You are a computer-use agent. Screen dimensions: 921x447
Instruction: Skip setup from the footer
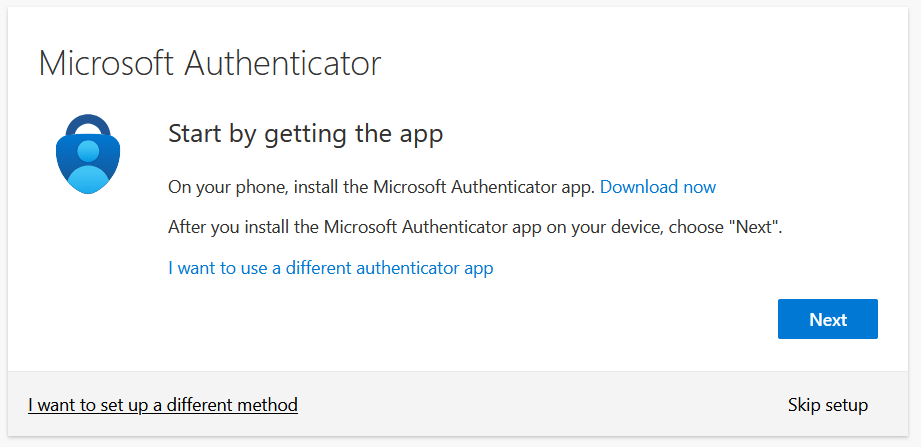(x=827, y=405)
